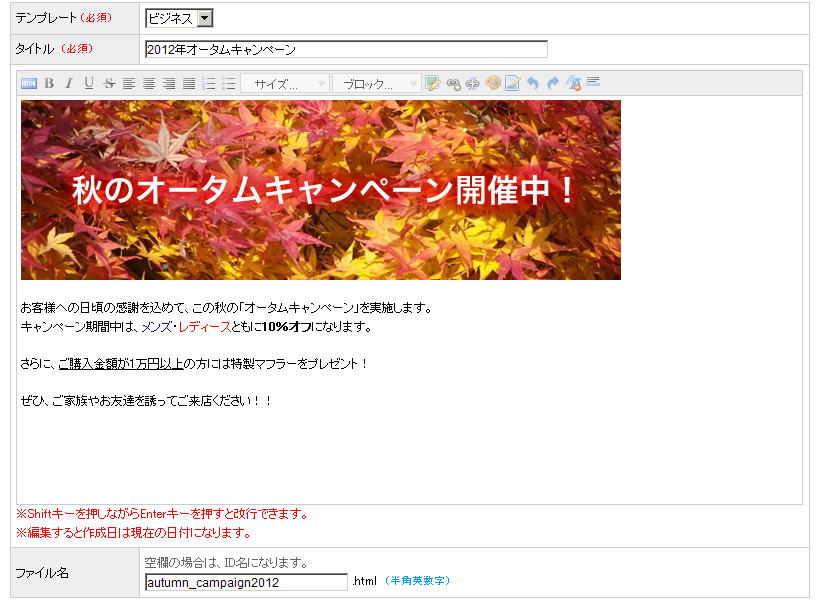The image size is (820, 610).
Task: Open the テンプレート dropdown showing ビジネス
Action: (179, 18)
